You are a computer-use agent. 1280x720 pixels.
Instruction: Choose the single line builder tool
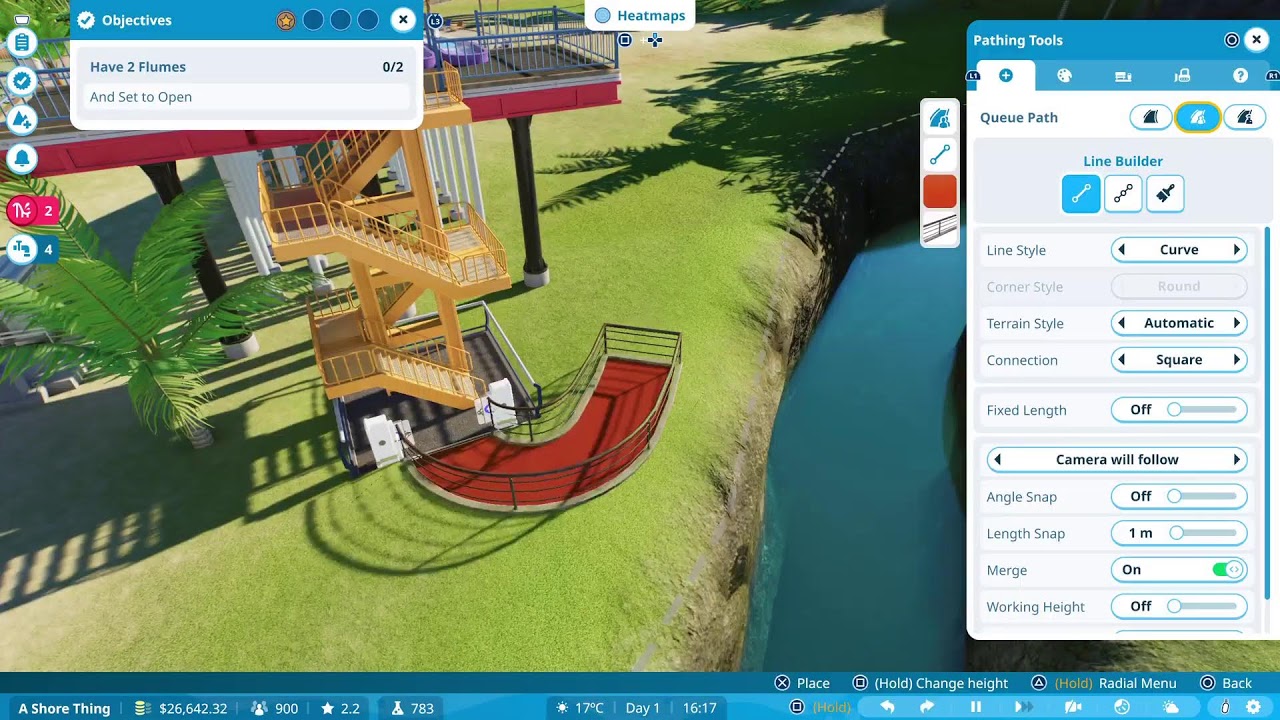pos(1081,194)
